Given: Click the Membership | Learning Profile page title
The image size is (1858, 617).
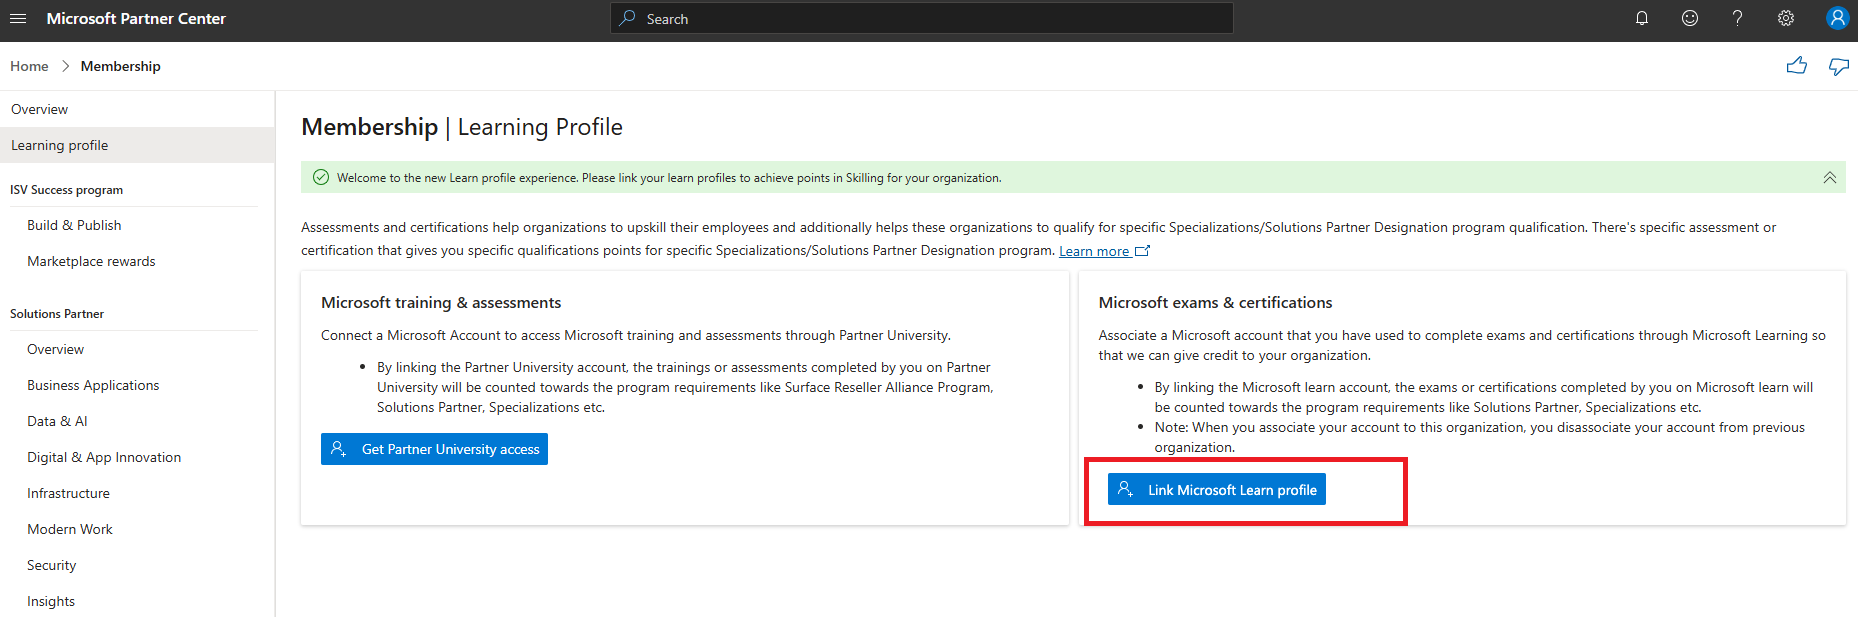Looking at the screenshot, I should click(x=462, y=127).
